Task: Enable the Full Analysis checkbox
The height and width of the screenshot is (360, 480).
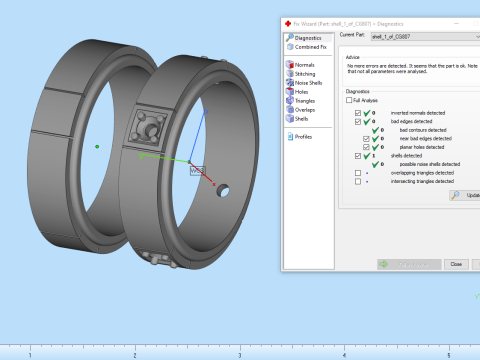Action: [349, 100]
